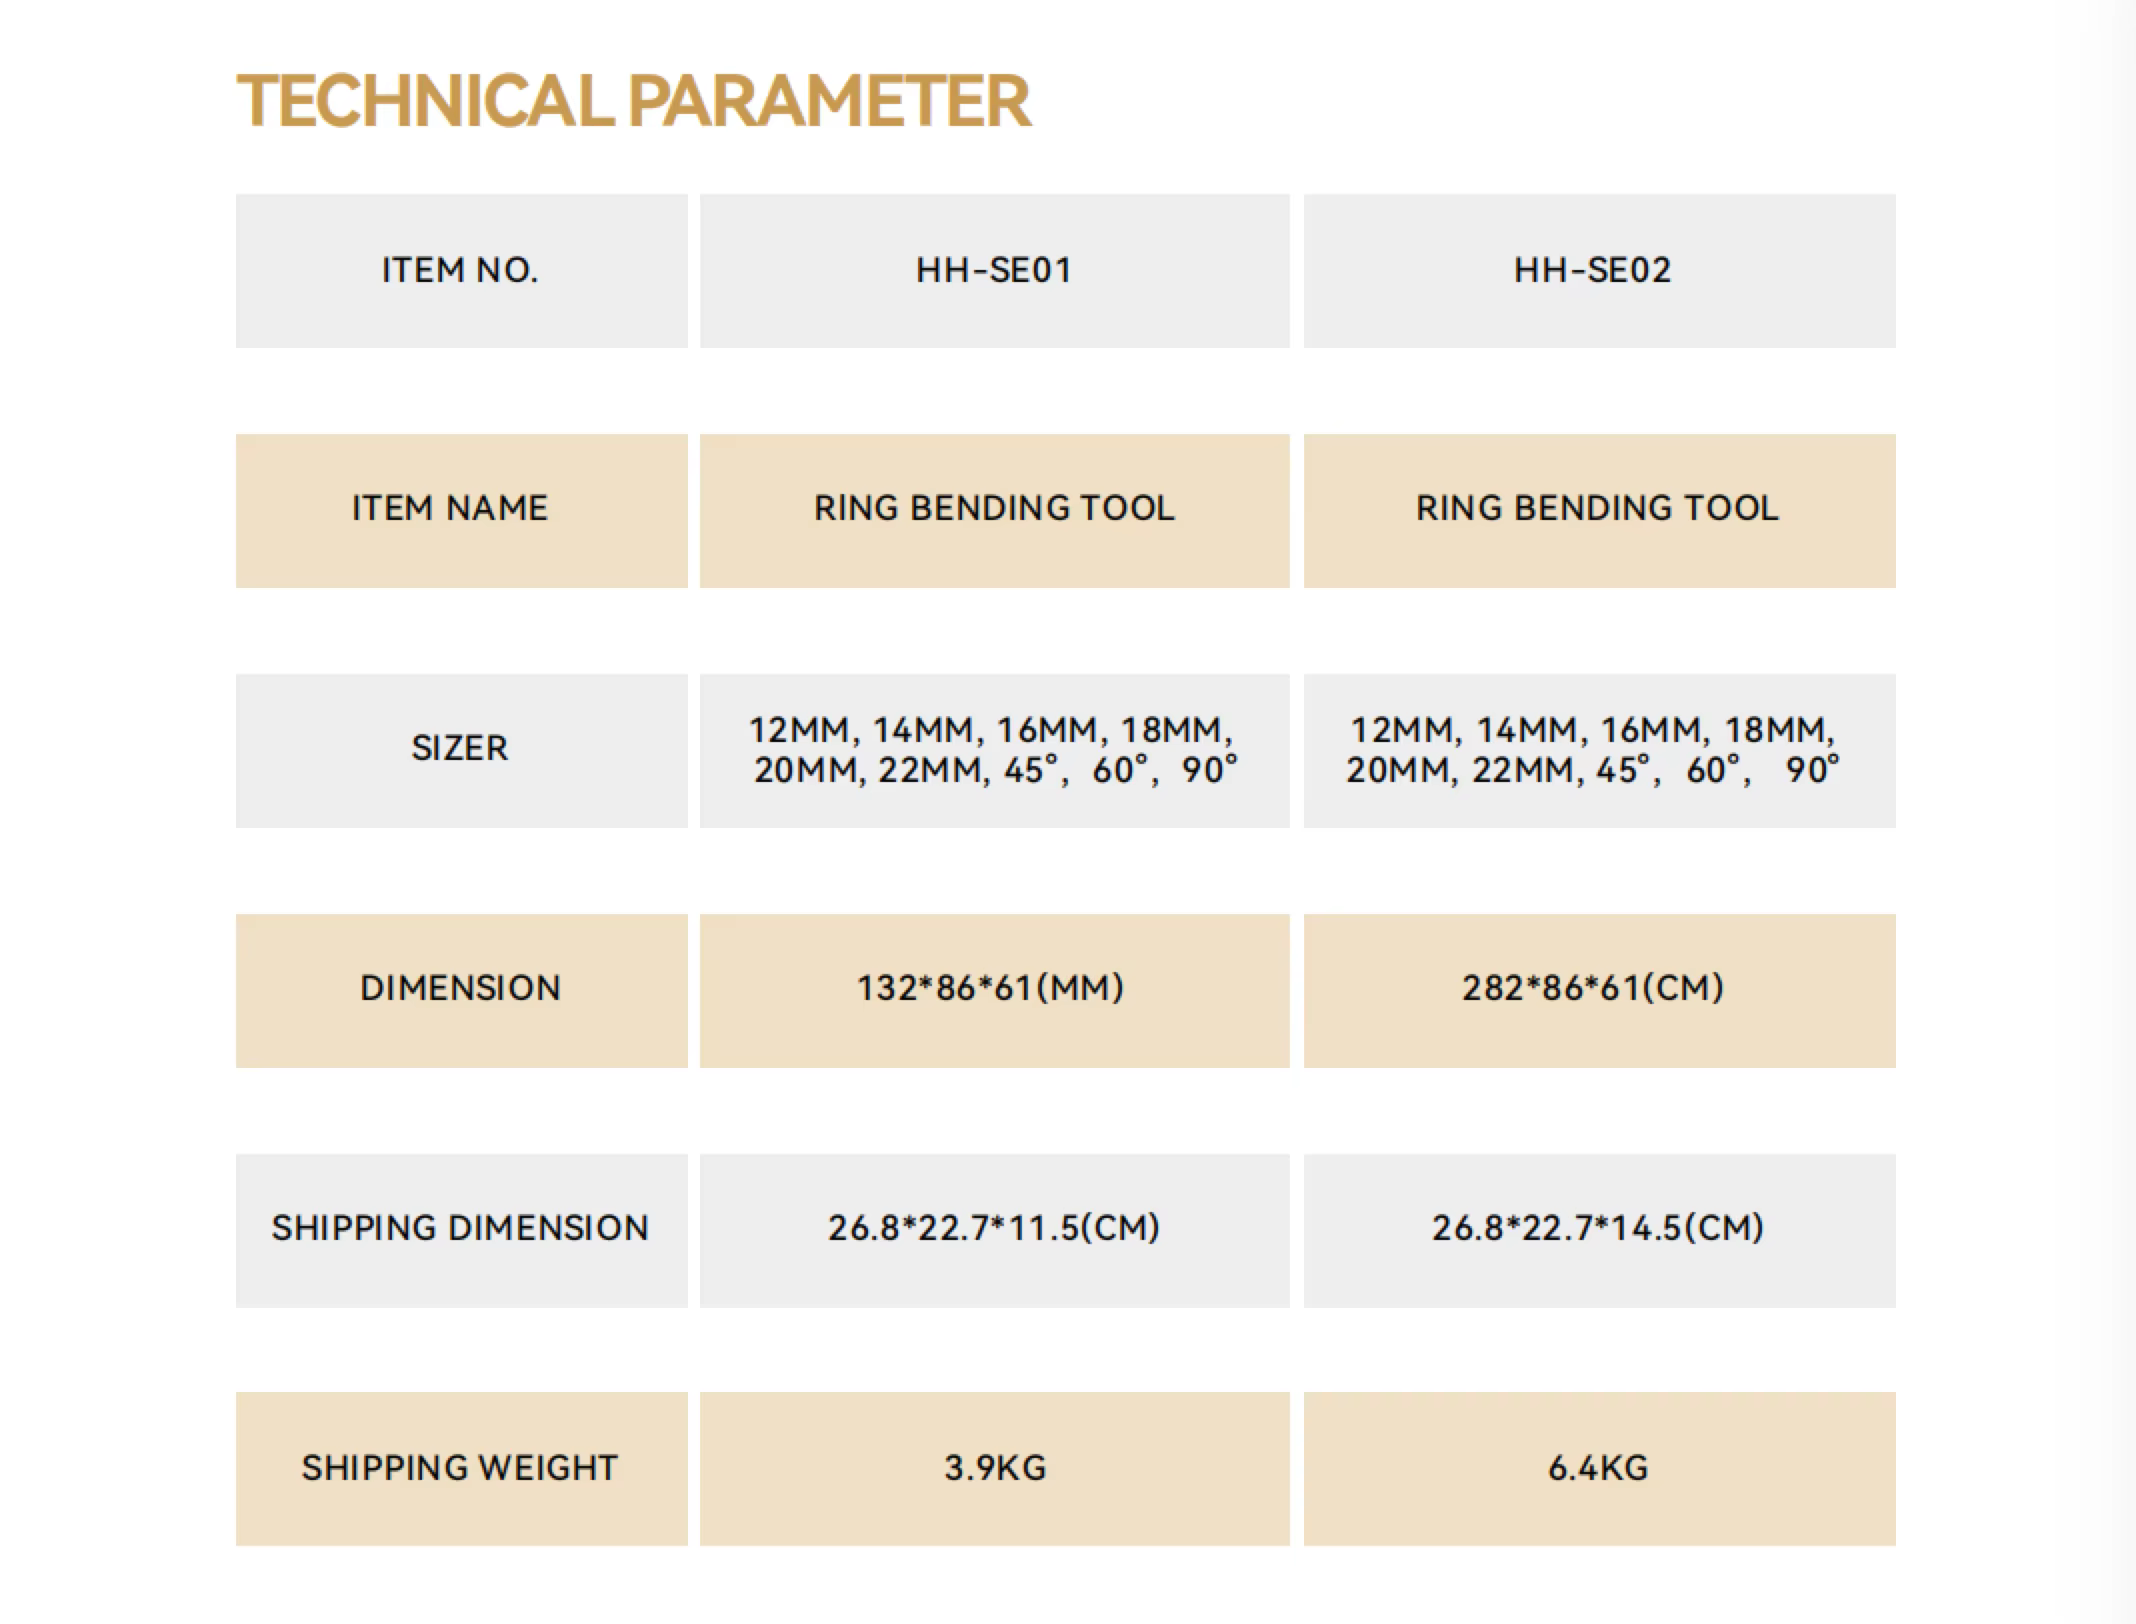Click the TECHNICAL PARAMETER heading

pyautogui.click(x=633, y=101)
